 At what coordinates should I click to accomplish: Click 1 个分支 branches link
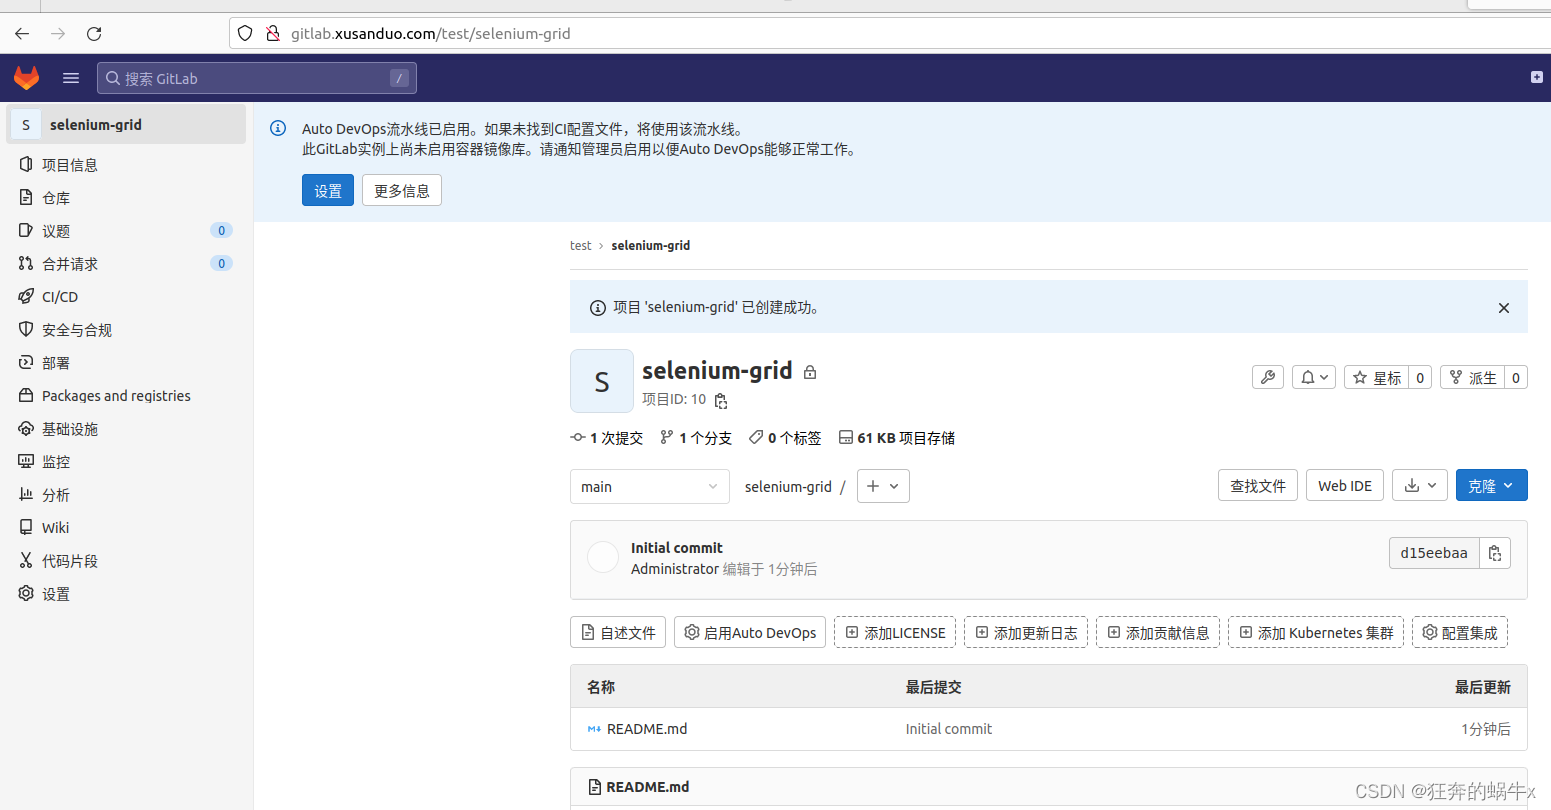[696, 438]
